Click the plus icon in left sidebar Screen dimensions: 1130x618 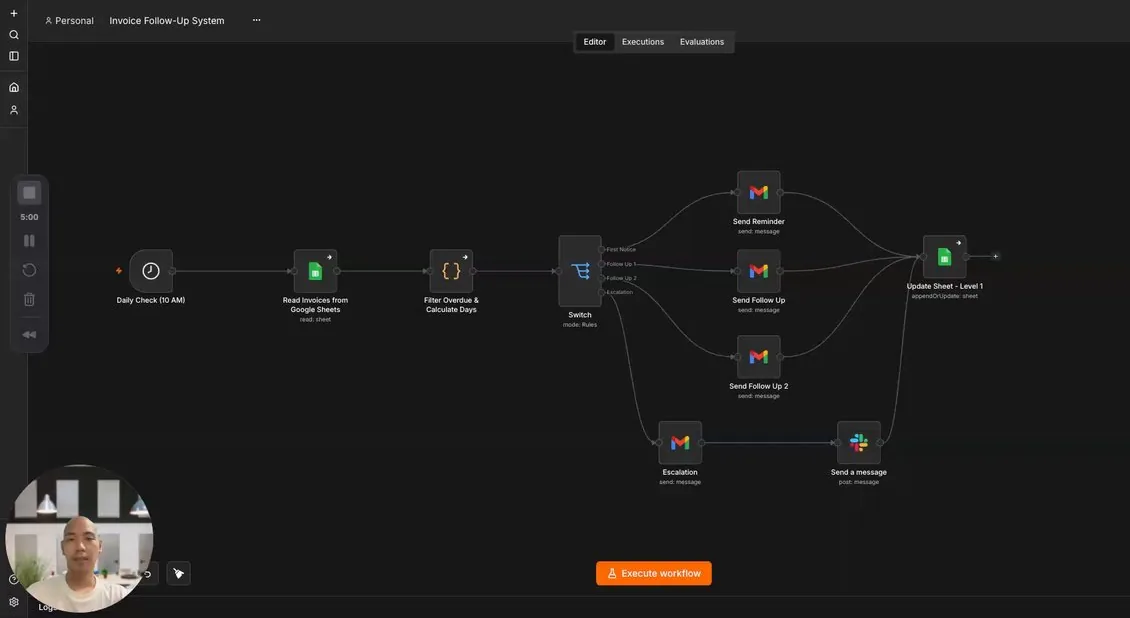tap(14, 13)
